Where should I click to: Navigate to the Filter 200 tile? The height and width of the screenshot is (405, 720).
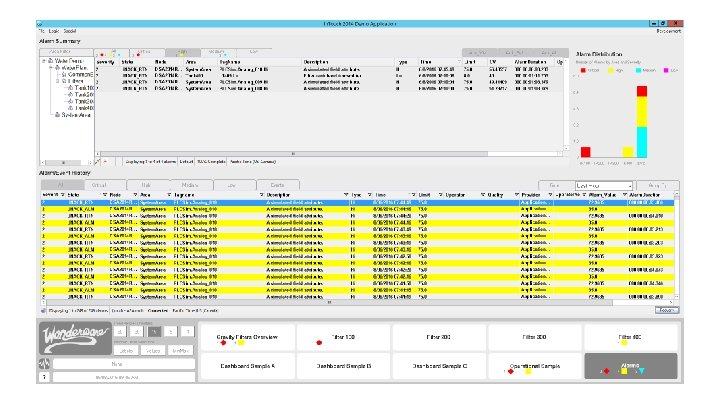click(440, 338)
